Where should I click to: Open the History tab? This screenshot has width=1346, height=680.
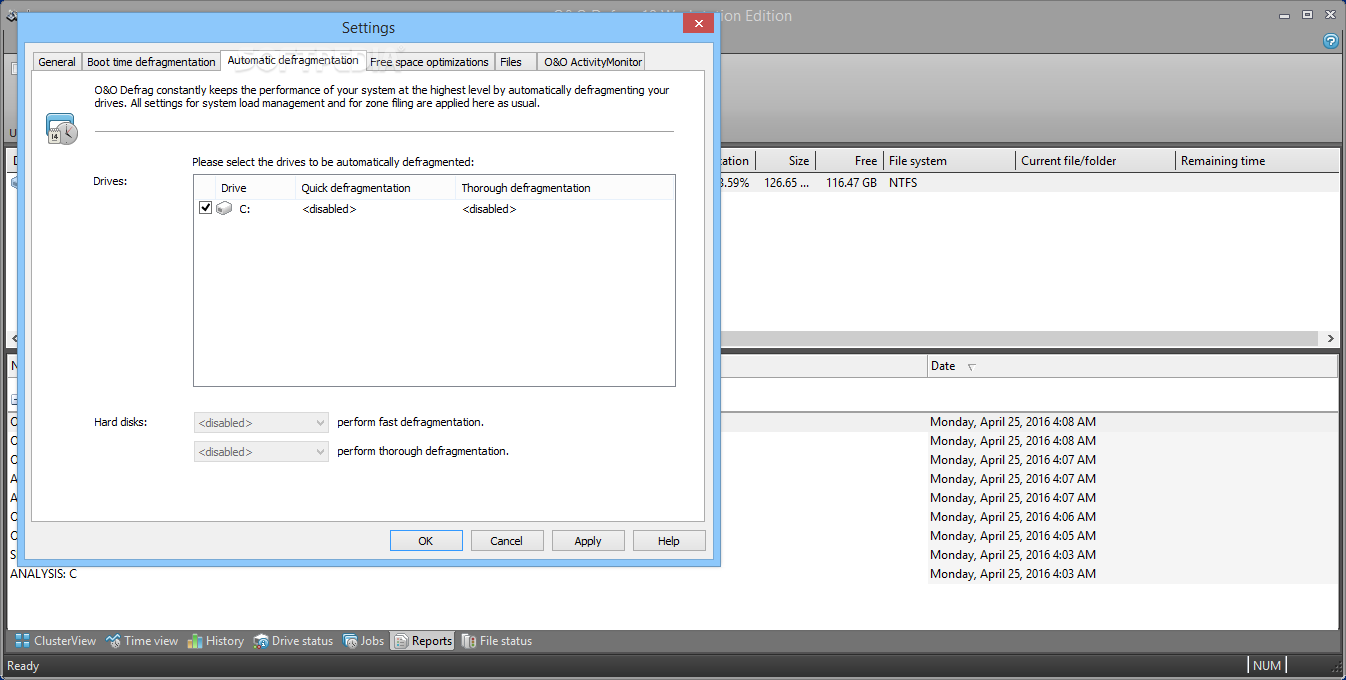[x=216, y=641]
